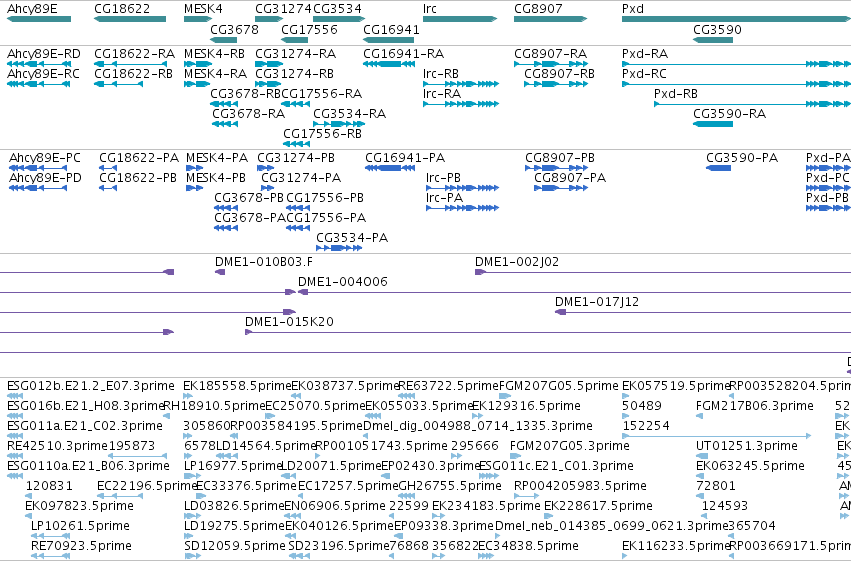Image resolution: width=851 pixels, height=561 pixels.
Task: Click transcript Pxd-RA
Action: point(645,54)
